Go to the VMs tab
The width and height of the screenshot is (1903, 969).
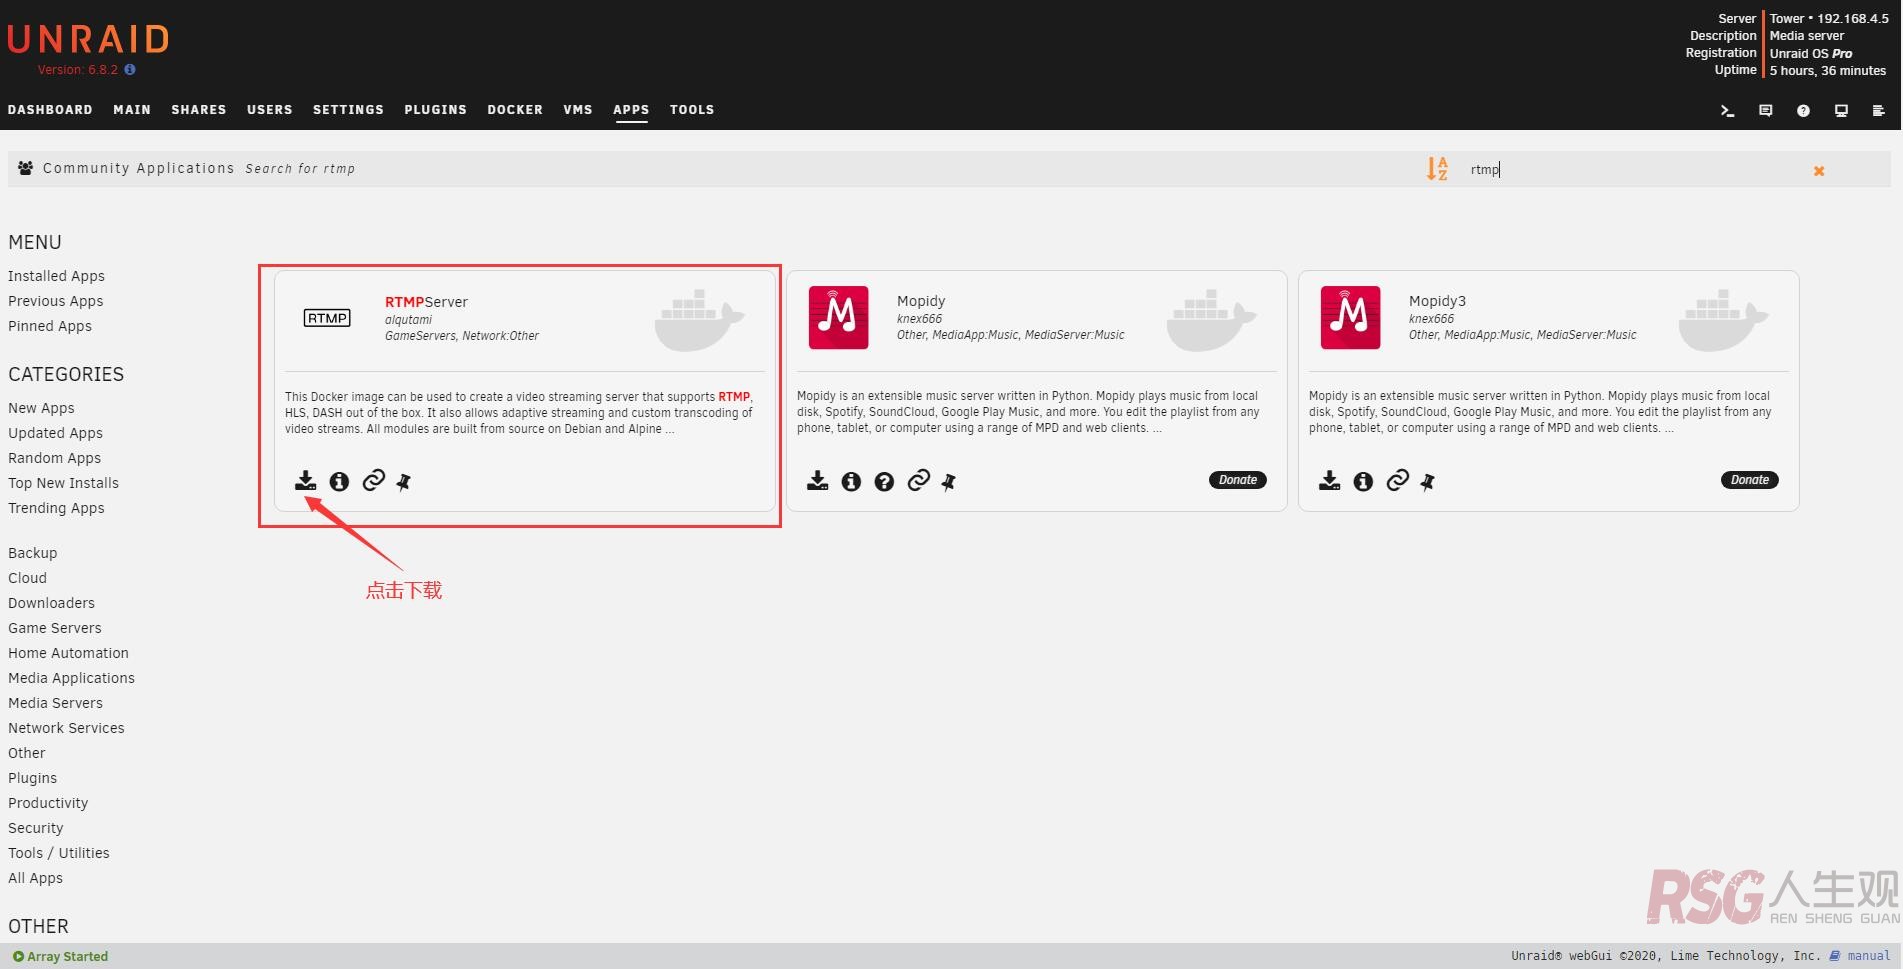point(578,110)
